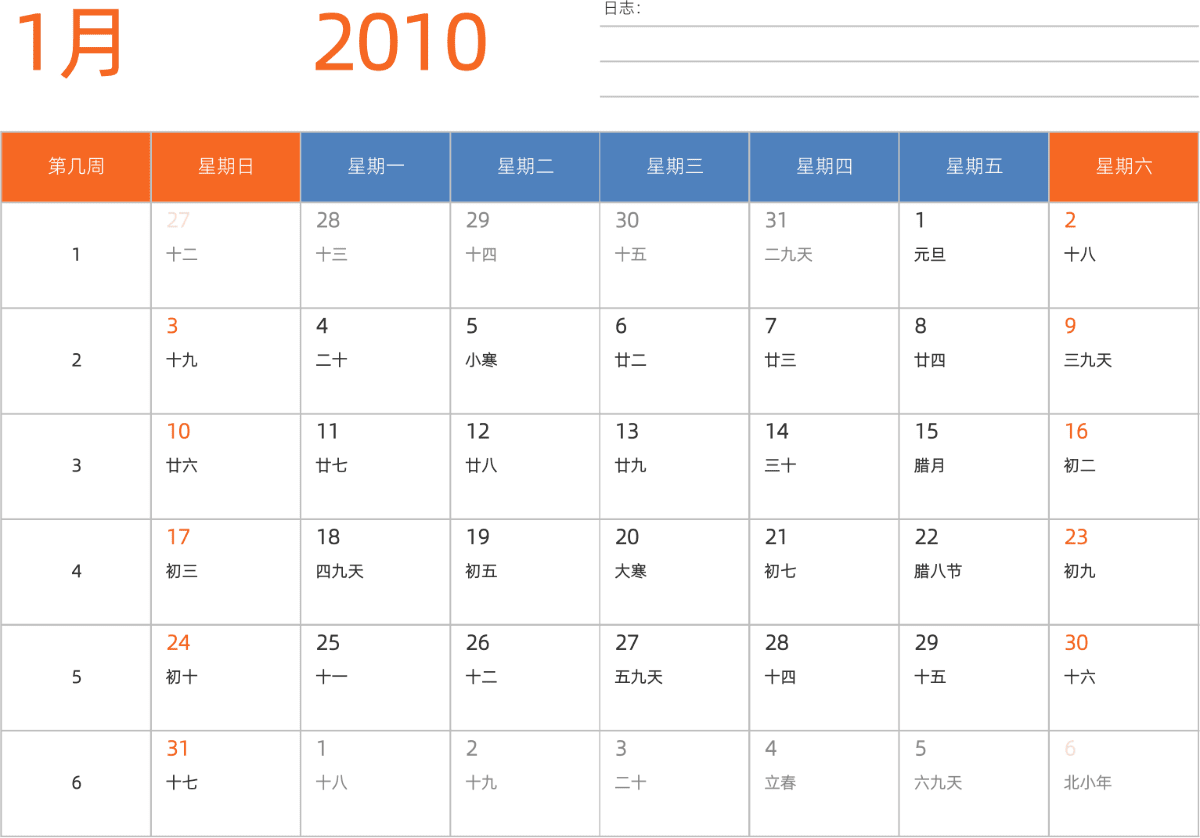The width and height of the screenshot is (1200, 838).
Task: Click the faded 北小年 label
Action: point(1088,783)
